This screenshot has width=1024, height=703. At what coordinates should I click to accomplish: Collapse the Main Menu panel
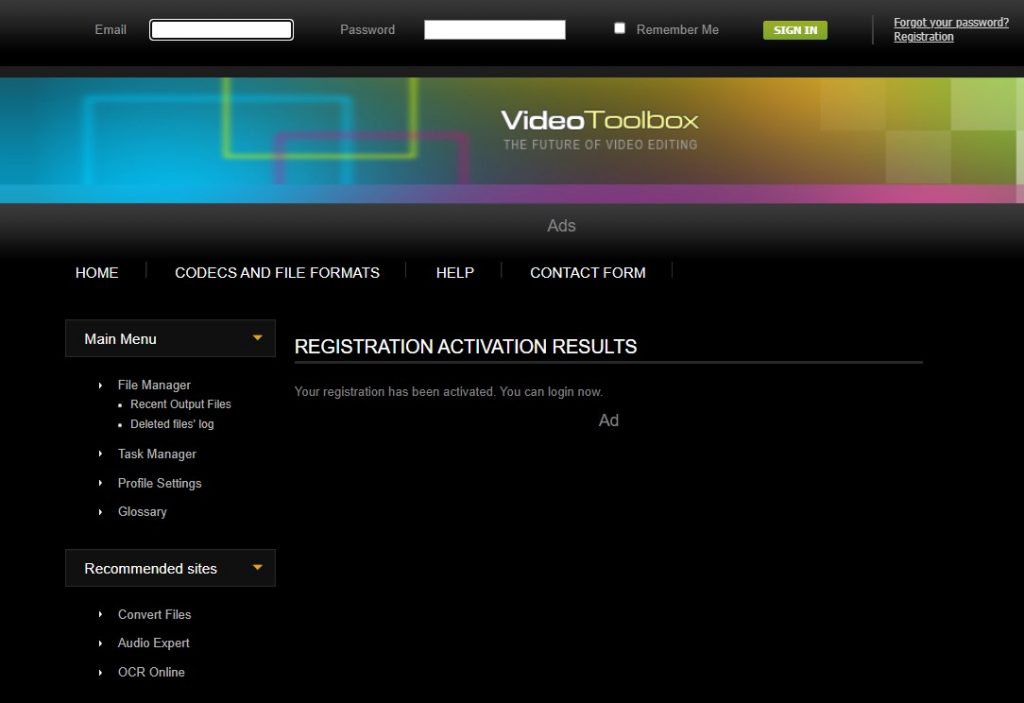coord(259,338)
